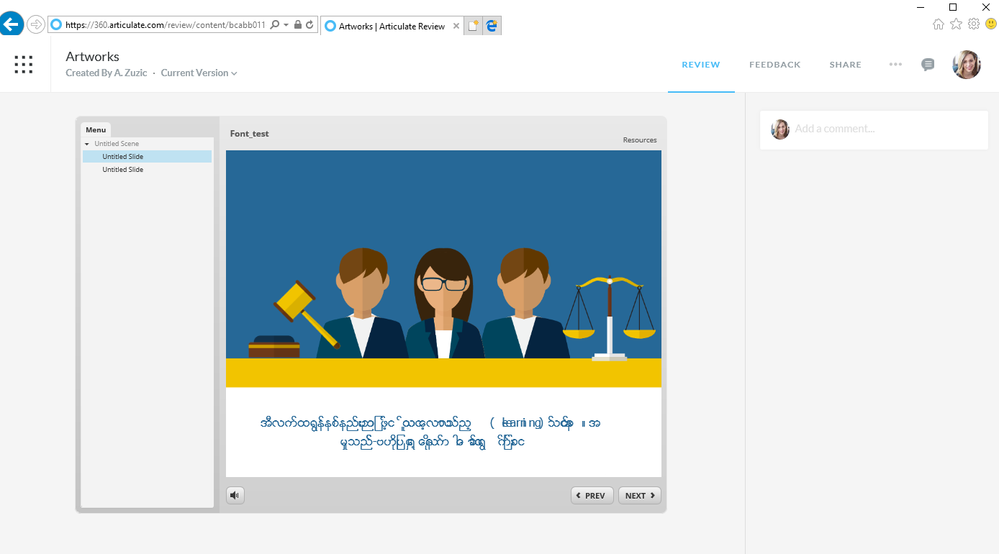Screen dimensions: 999x554
Task: Switch to the Feedback tab
Action: point(774,65)
